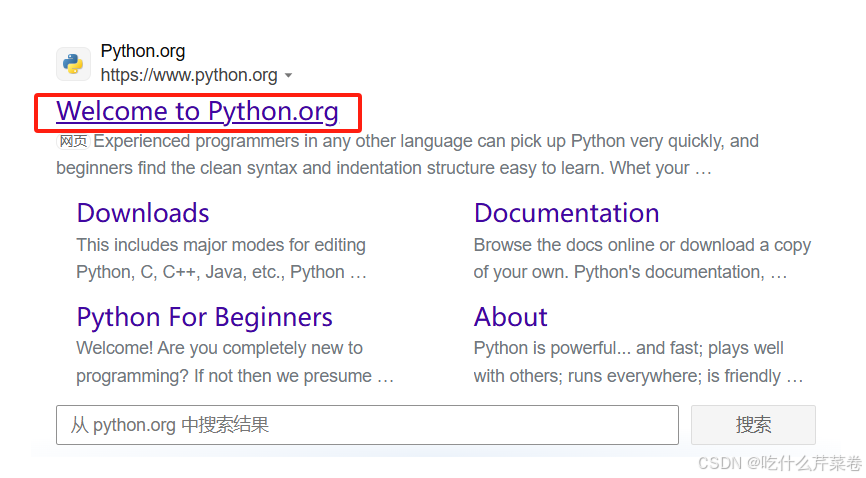Click the Python logo favicon
The width and height of the screenshot is (866, 478).
[73, 64]
